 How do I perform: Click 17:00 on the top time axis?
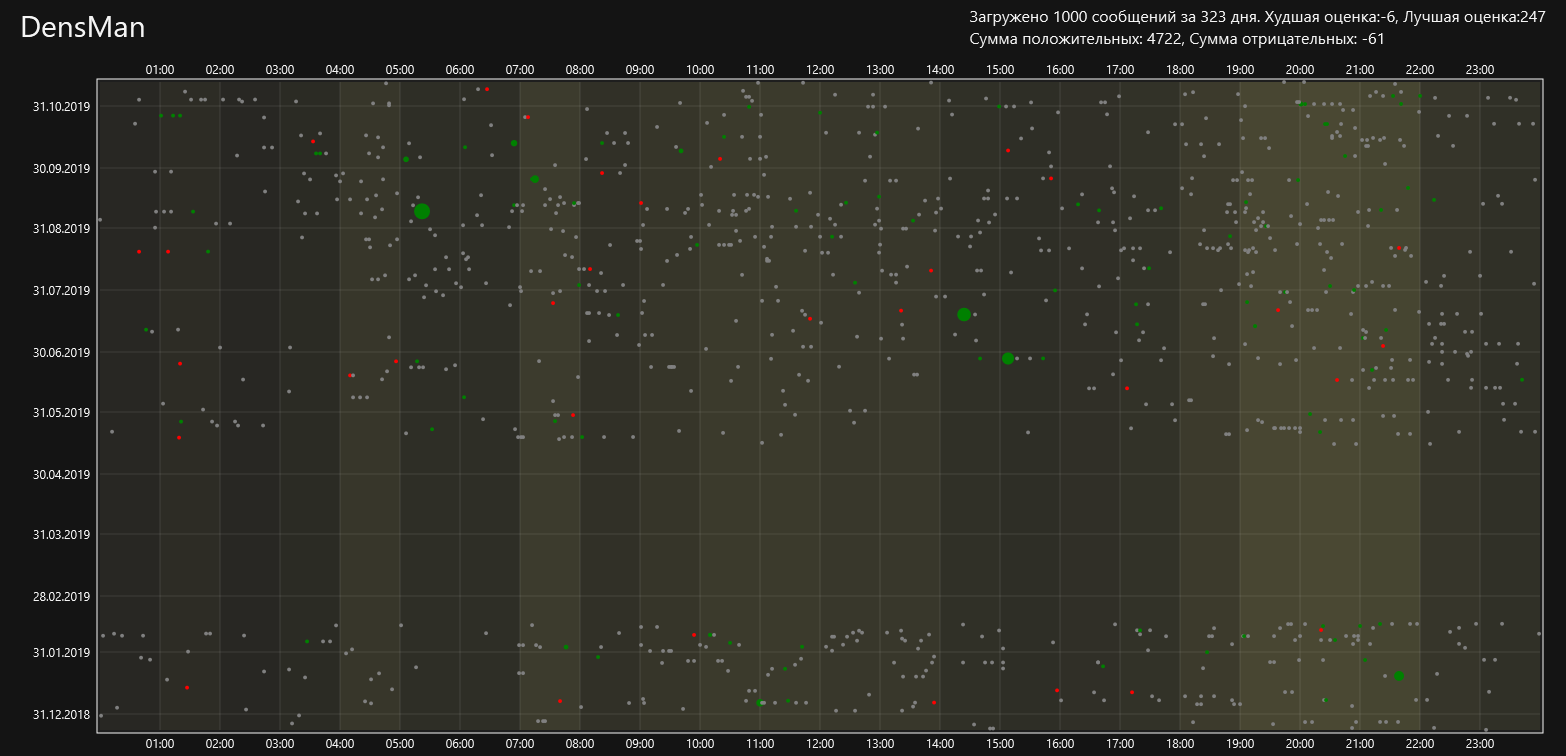[x=1120, y=70]
